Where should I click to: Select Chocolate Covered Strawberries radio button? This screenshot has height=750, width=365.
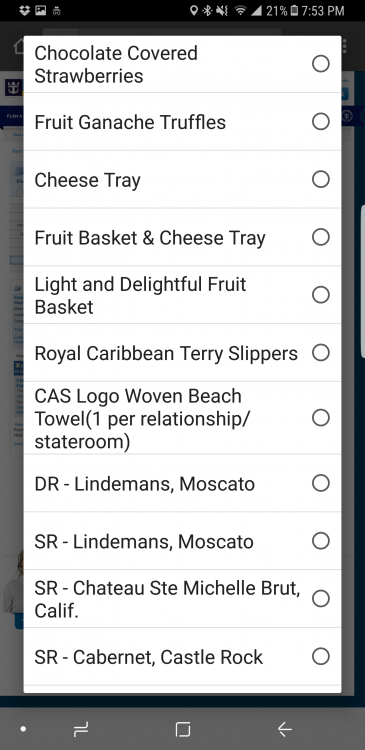321,64
